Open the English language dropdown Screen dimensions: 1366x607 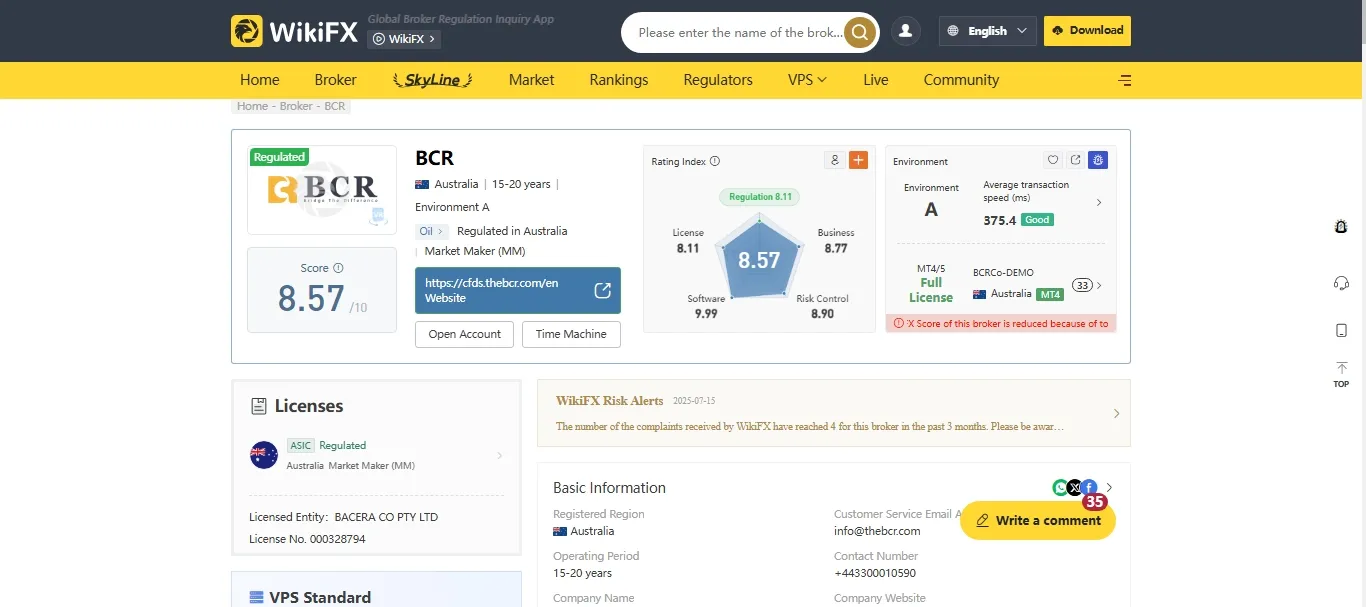coord(987,31)
